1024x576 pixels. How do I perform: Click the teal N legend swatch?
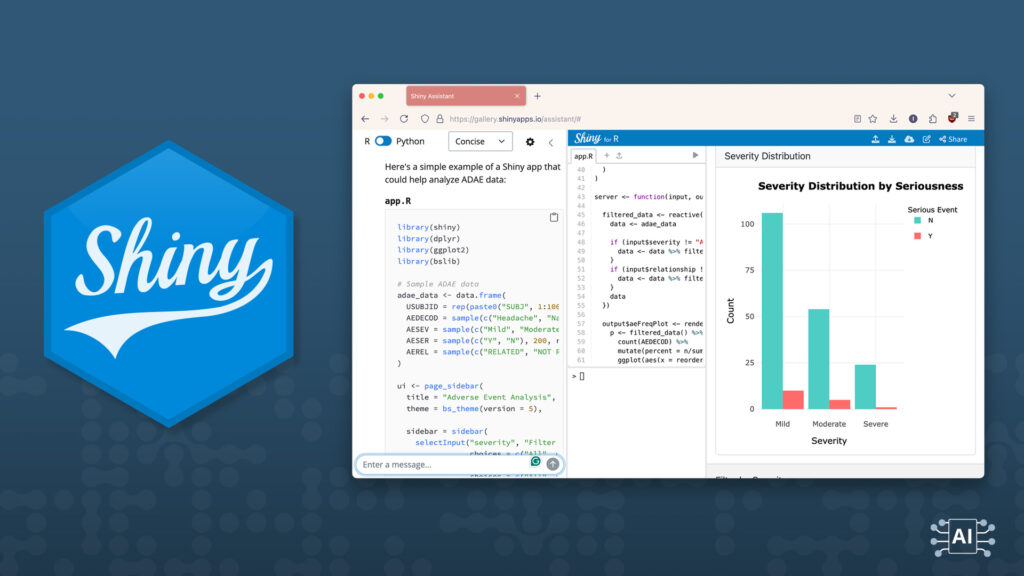[x=917, y=220]
